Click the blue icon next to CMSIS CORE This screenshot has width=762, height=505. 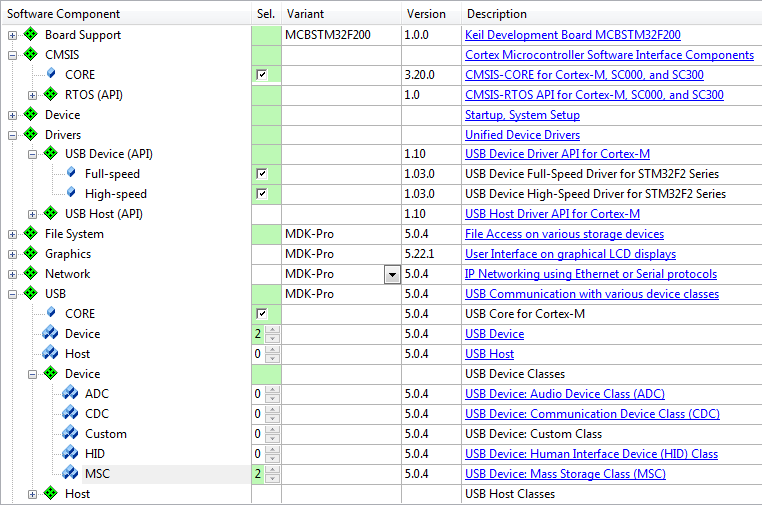[x=51, y=73]
